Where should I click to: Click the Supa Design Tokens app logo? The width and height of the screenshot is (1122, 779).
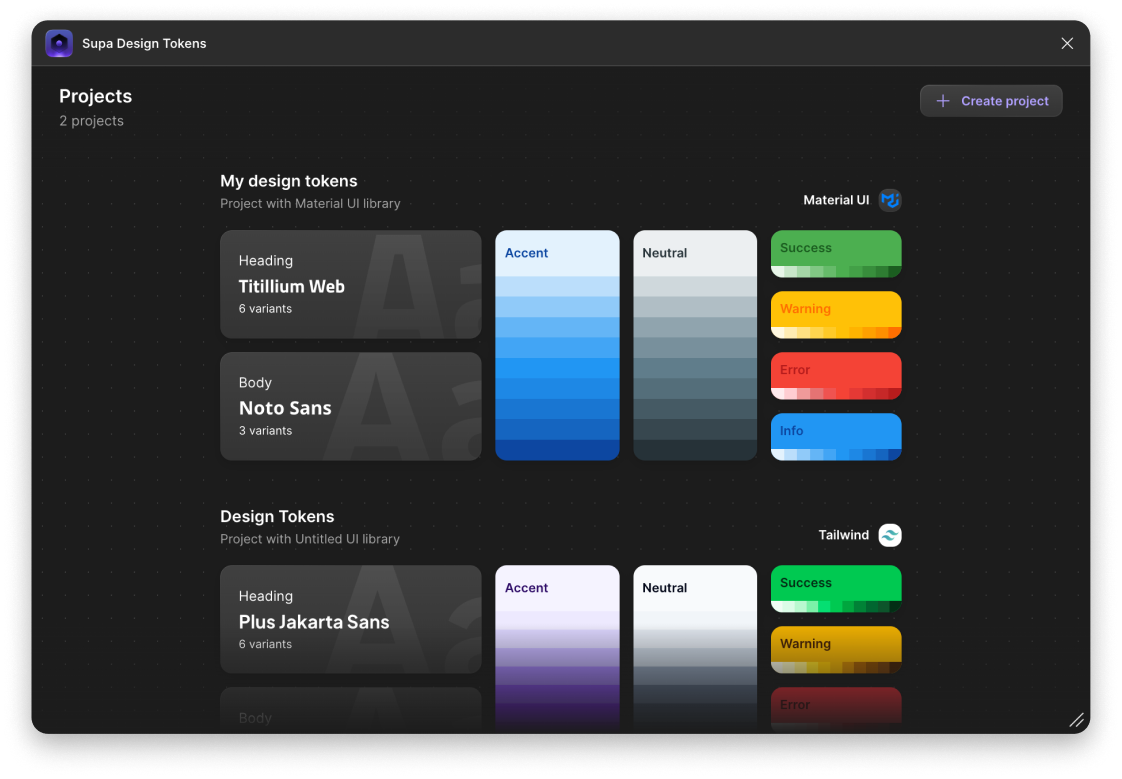point(59,43)
